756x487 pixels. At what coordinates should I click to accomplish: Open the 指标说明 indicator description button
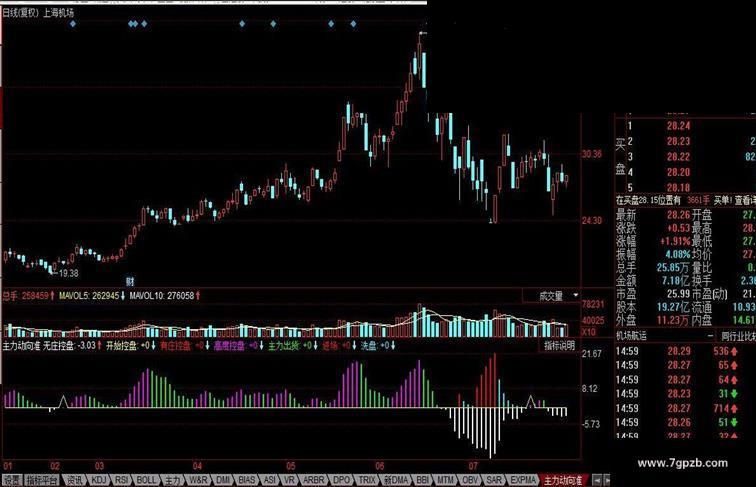[x=559, y=345]
